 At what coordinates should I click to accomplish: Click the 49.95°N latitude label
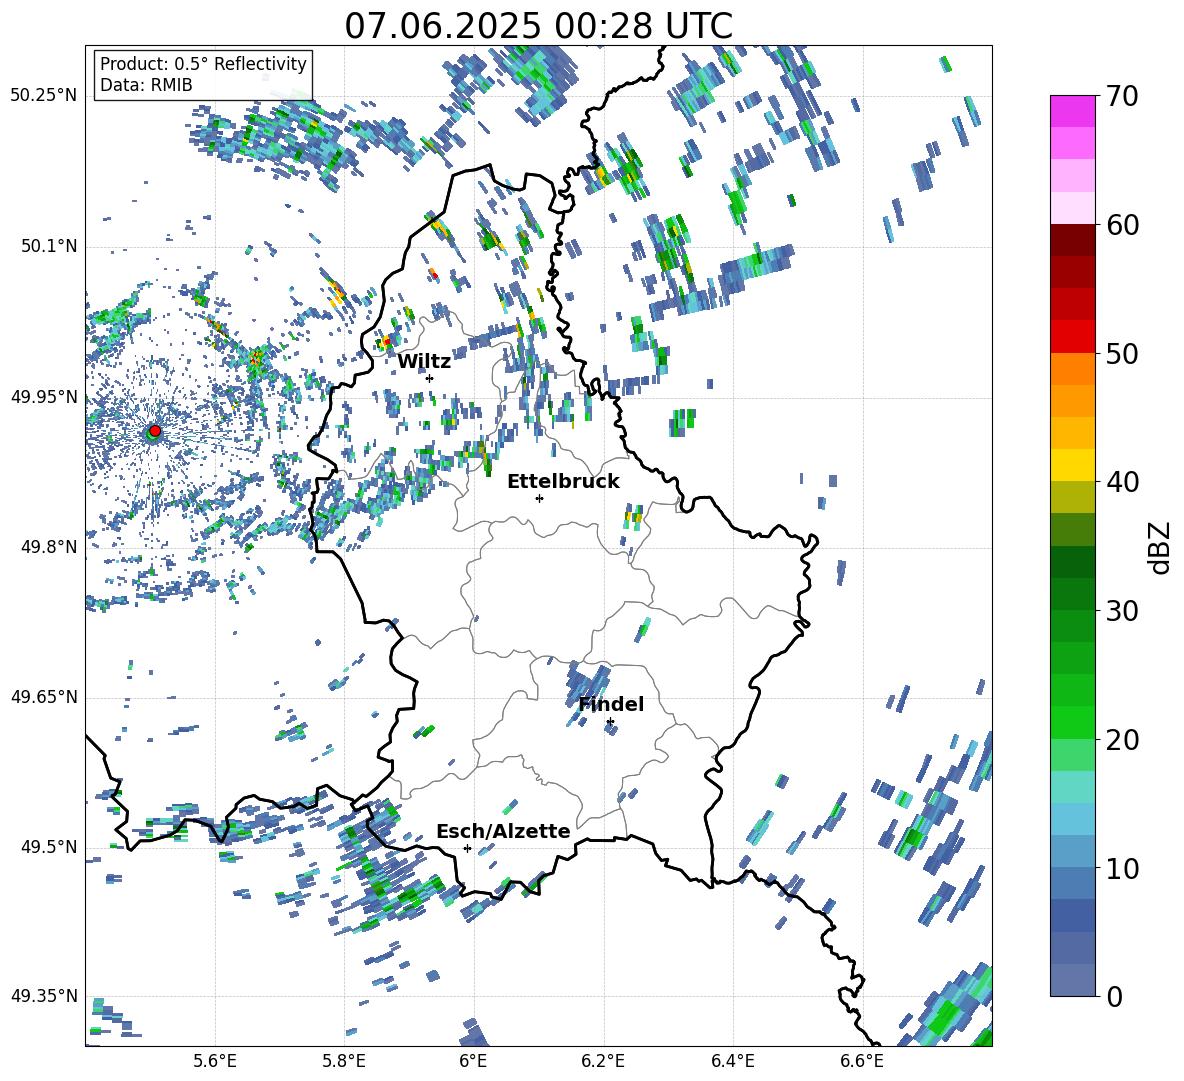click(x=43, y=396)
